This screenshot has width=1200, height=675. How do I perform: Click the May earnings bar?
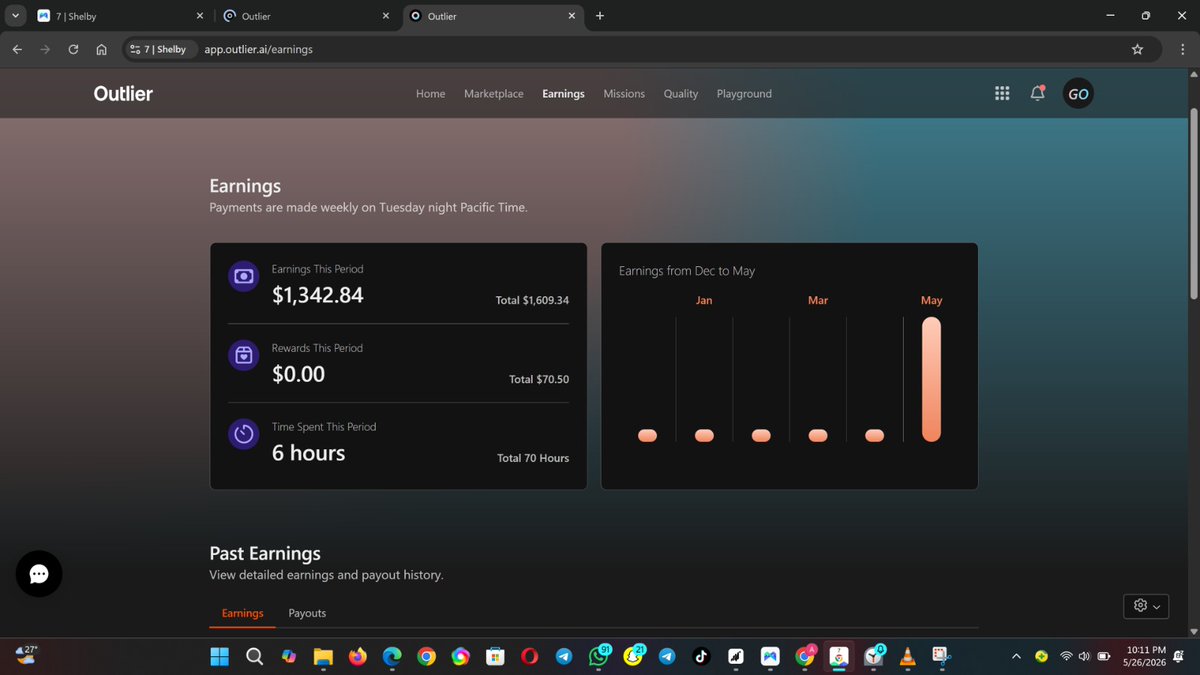pyautogui.click(x=931, y=379)
